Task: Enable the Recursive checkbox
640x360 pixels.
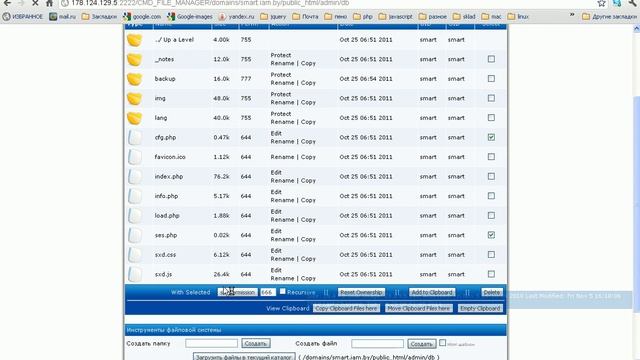Action: [282, 291]
